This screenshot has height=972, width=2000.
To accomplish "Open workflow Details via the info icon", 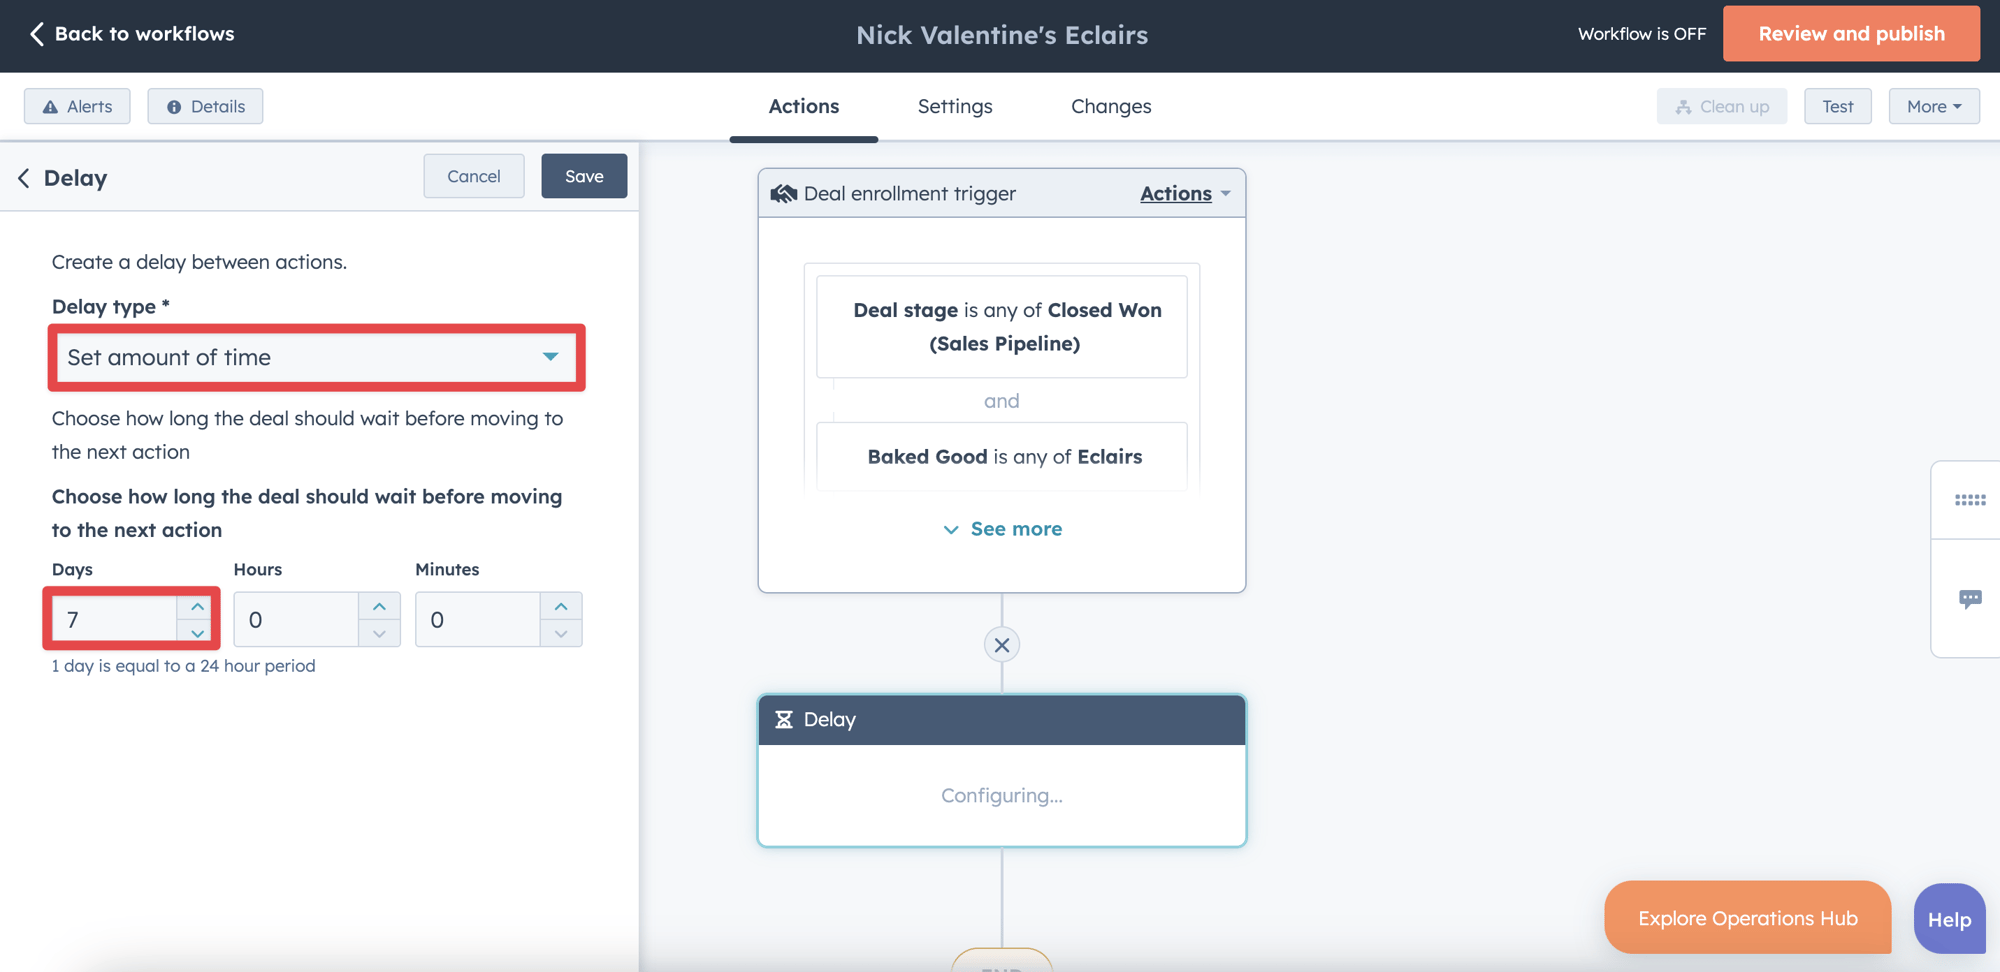I will pyautogui.click(x=176, y=106).
